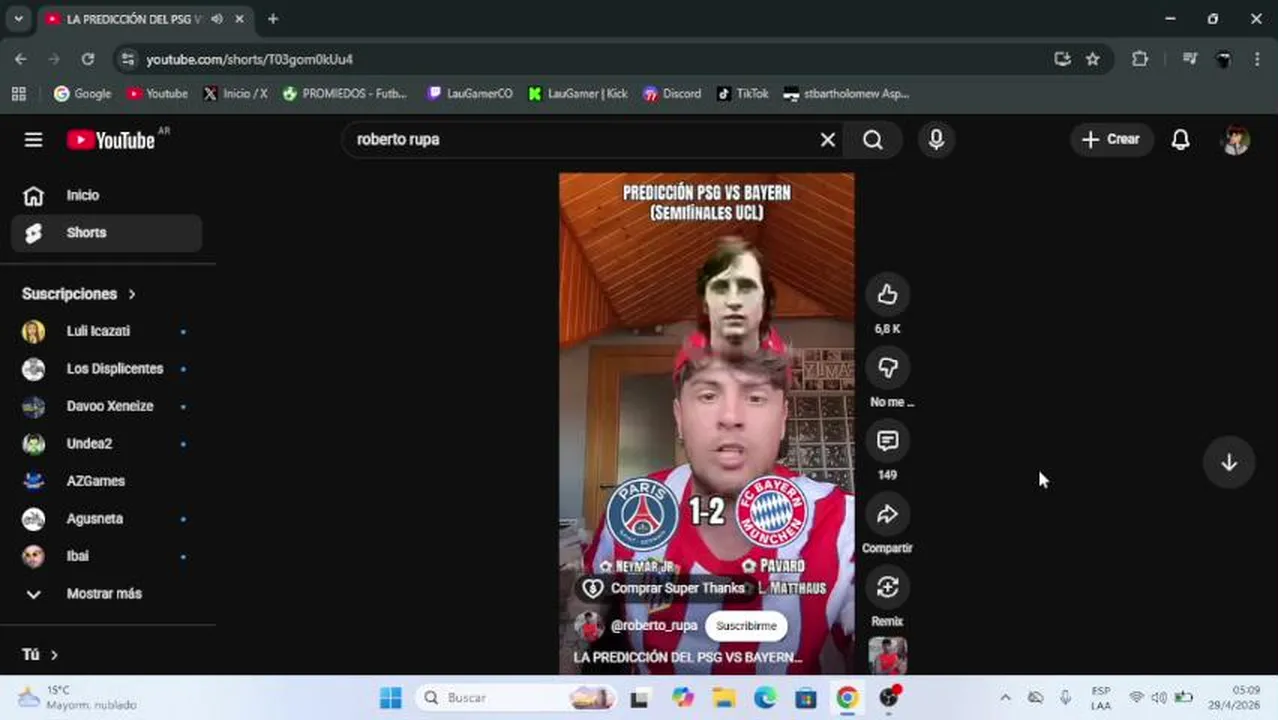Click the taskbar Buscar search box

pos(516,698)
